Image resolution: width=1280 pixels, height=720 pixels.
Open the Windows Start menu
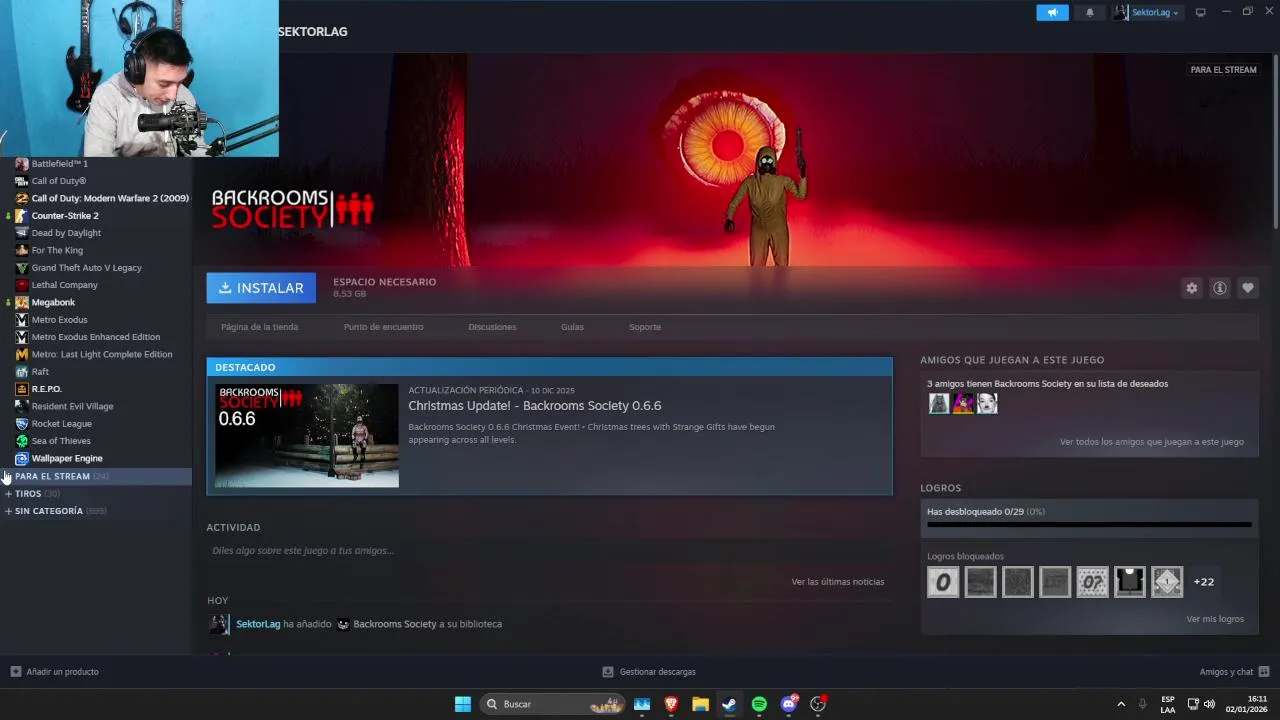(x=463, y=704)
